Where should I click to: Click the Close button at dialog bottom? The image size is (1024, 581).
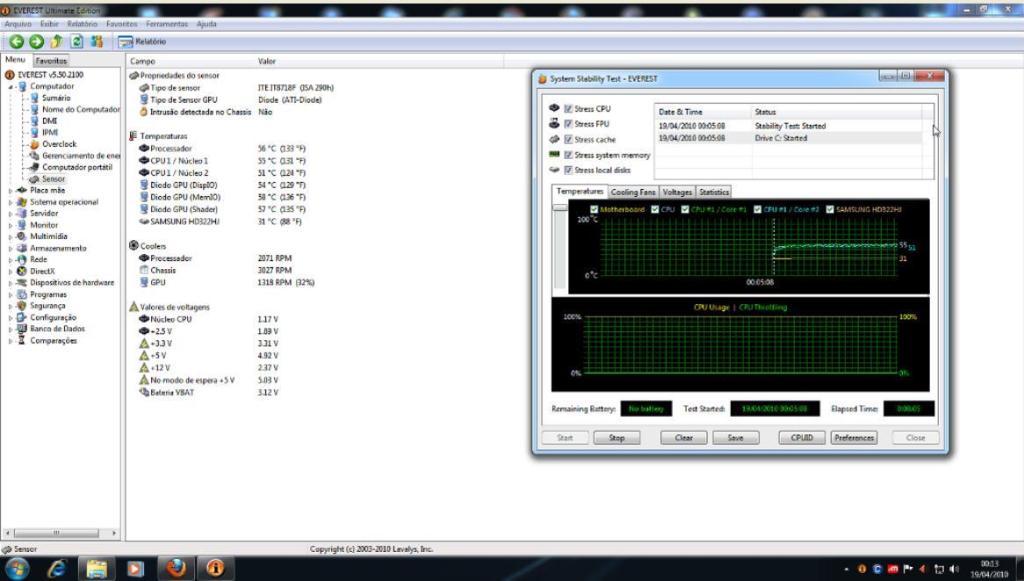click(x=916, y=438)
